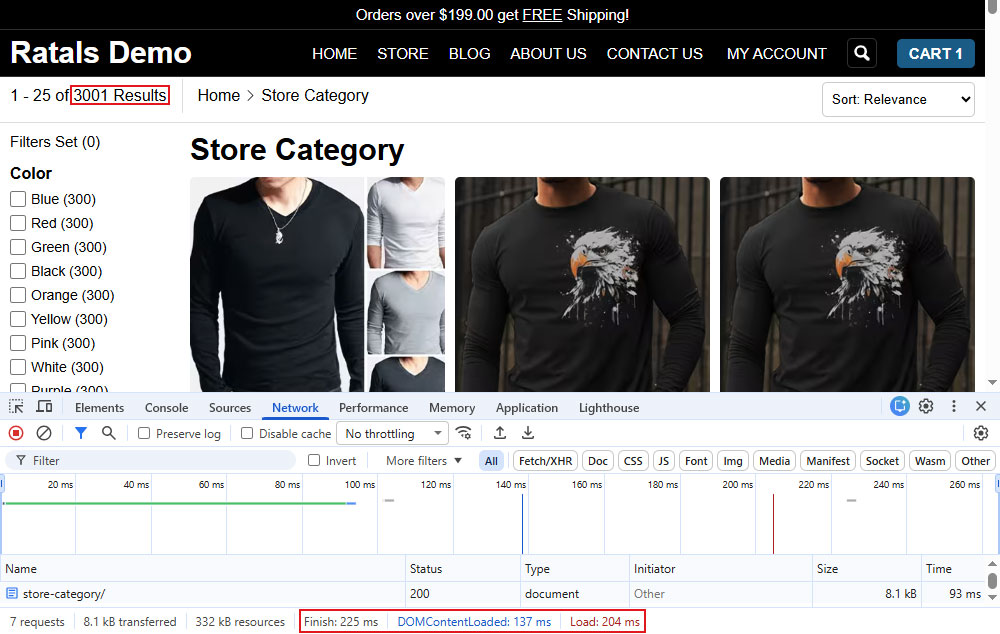Image resolution: width=1000 pixels, height=634 pixels.
Task: Click the site search magnifier icon
Action: tap(862, 53)
